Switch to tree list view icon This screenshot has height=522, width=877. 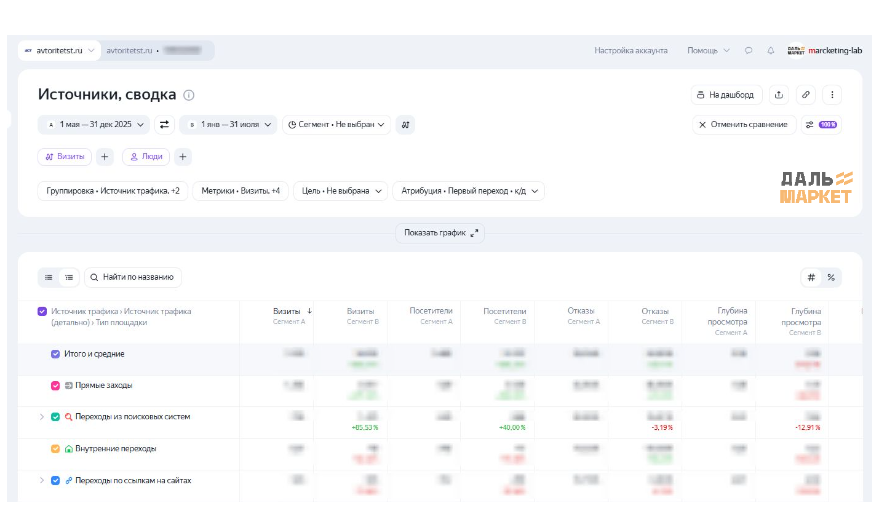(69, 278)
